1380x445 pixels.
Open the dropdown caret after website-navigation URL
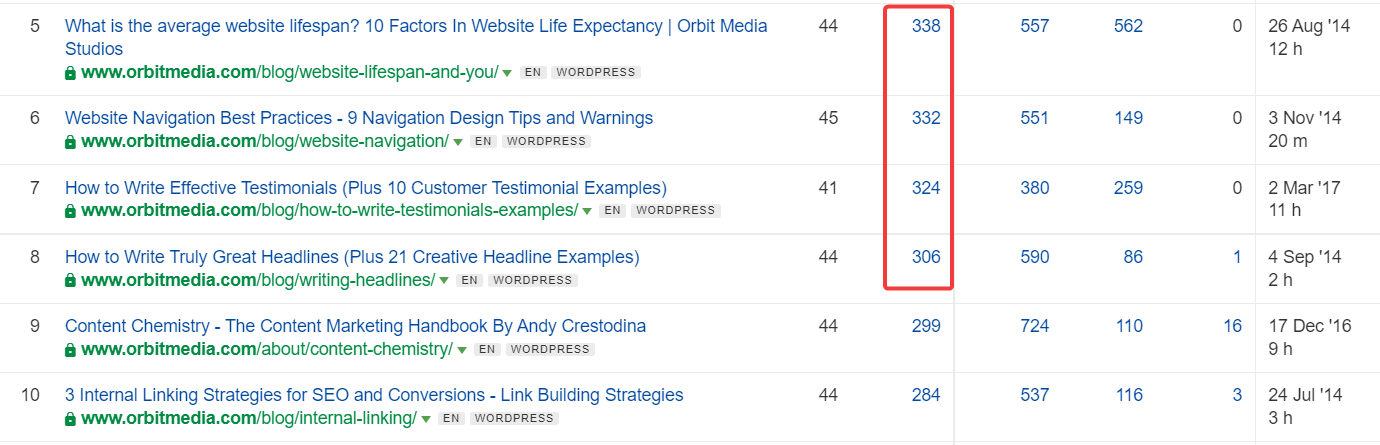pos(458,142)
